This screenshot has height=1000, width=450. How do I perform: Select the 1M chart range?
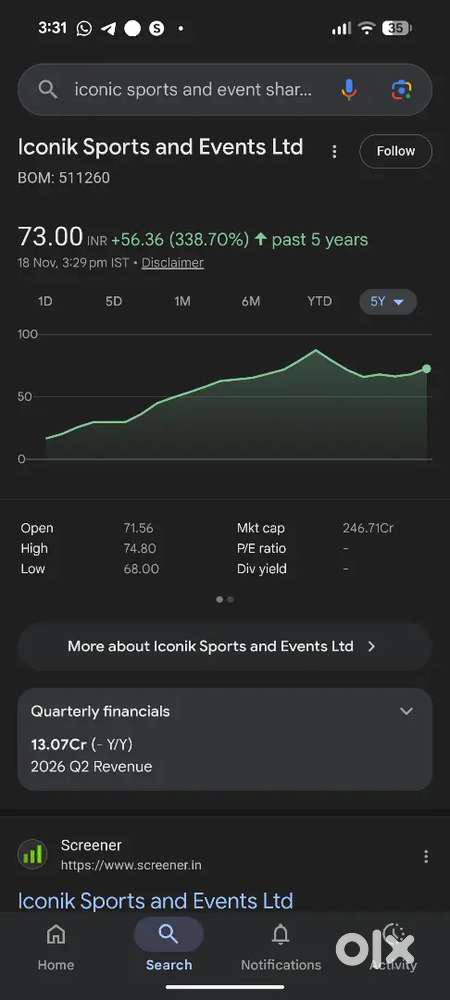tap(182, 302)
